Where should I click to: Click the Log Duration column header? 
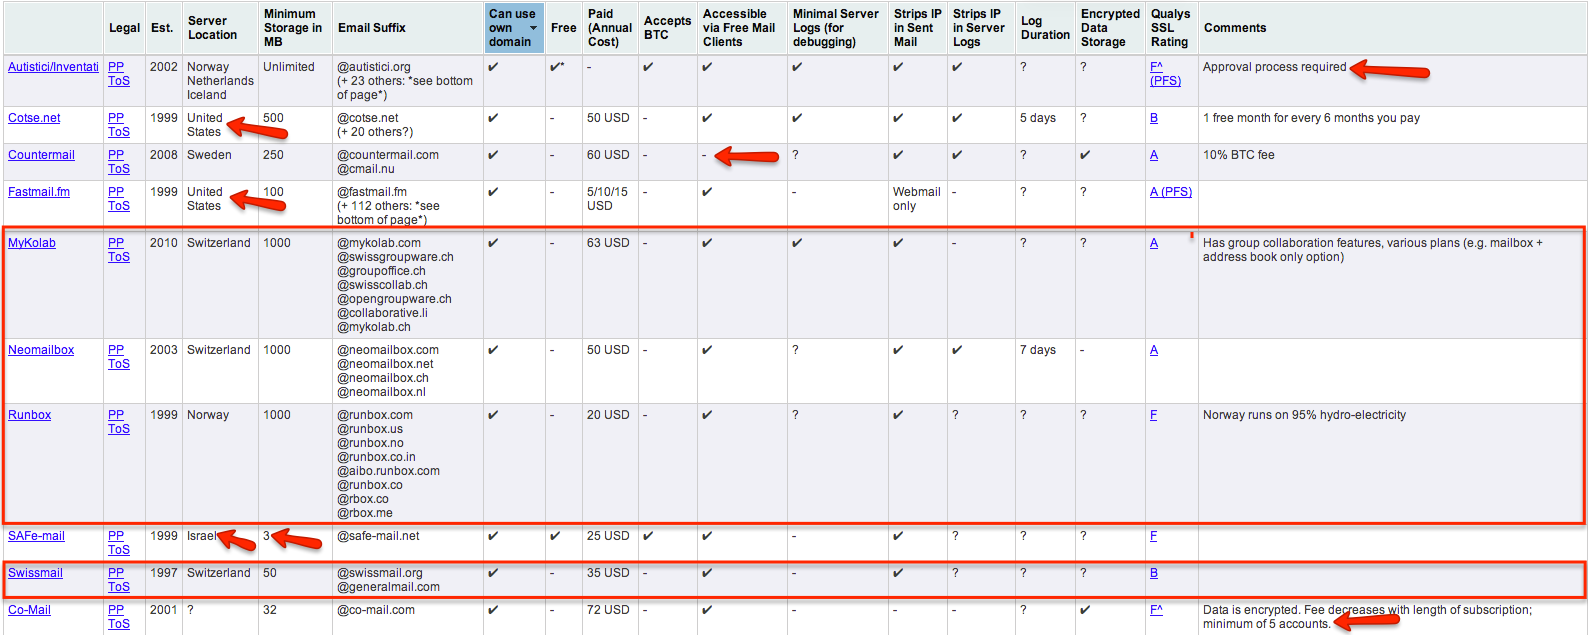[1045, 28]
